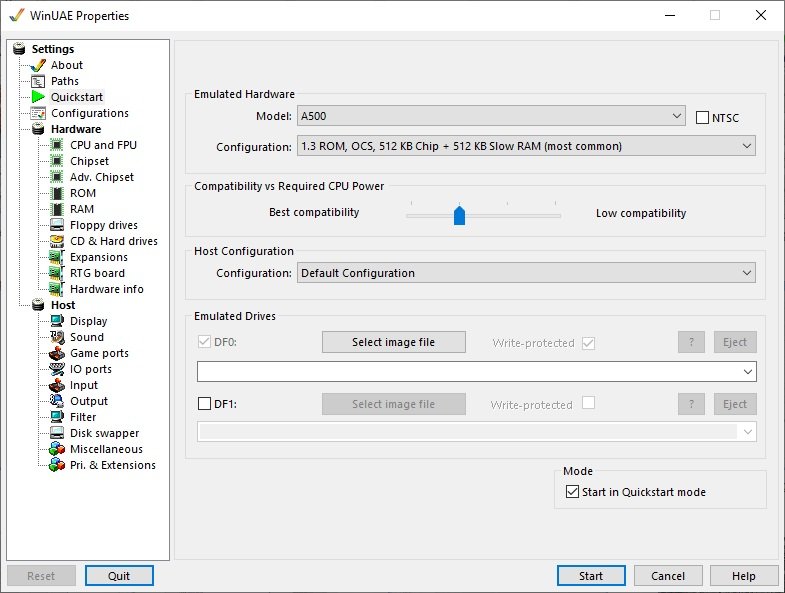Expand the DF1 image path dropdown
785x593 pixels.
747,432
